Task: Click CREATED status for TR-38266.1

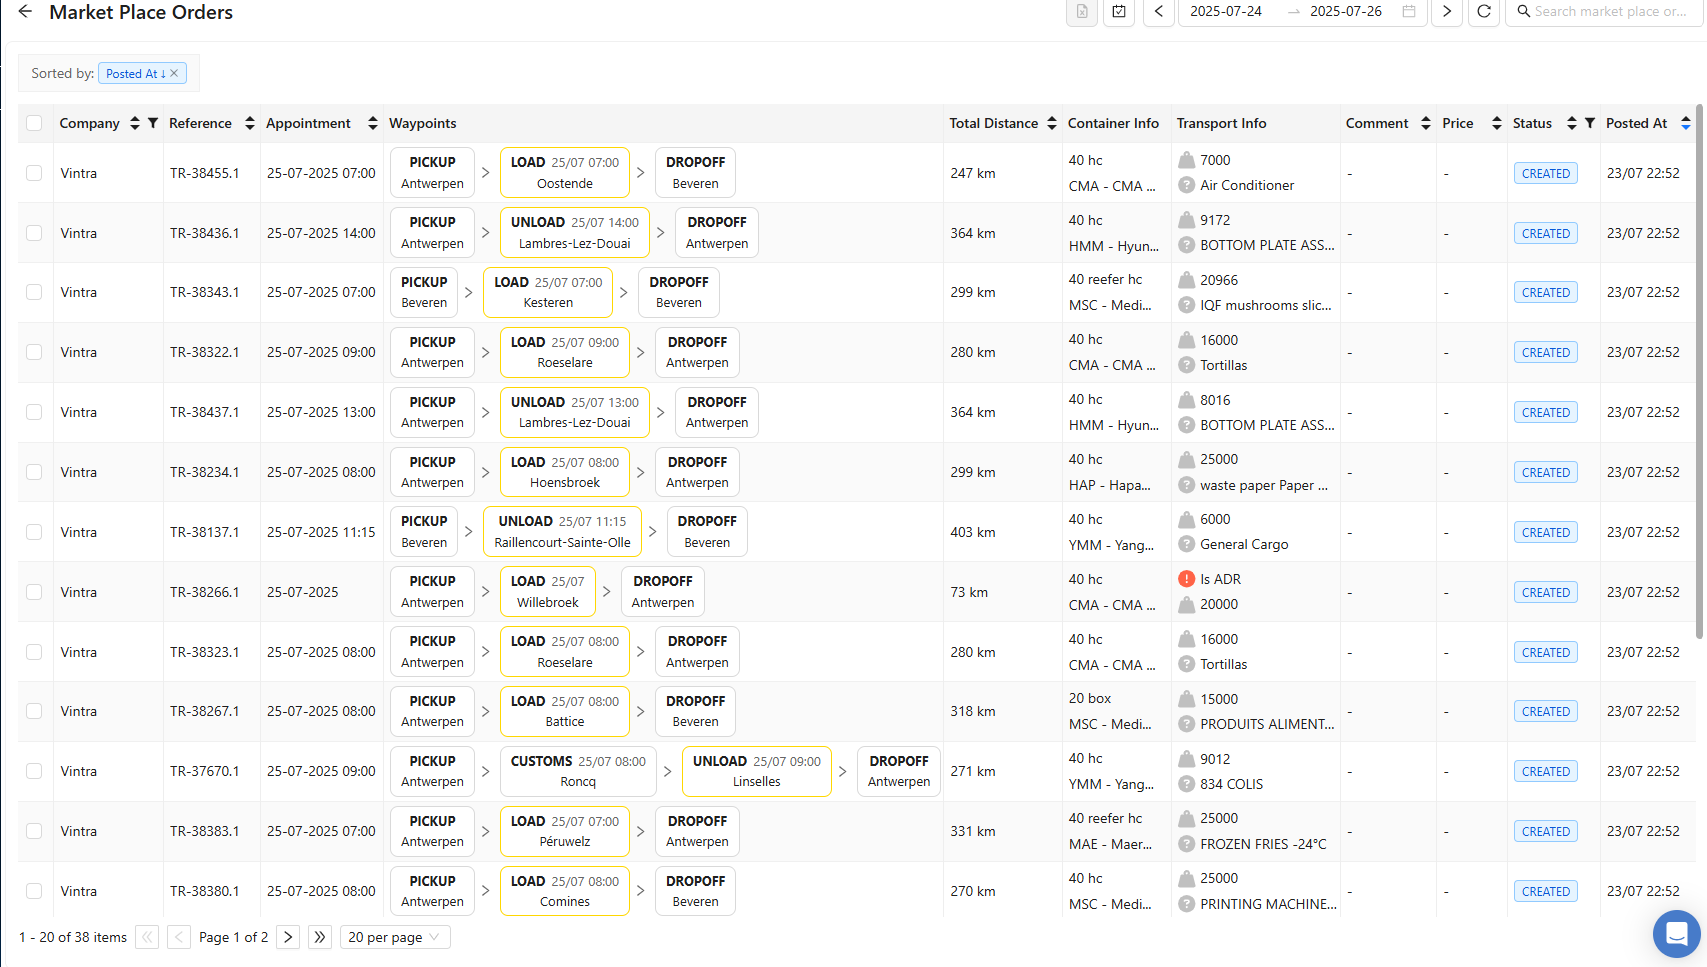Action: tap(1545, 592)
